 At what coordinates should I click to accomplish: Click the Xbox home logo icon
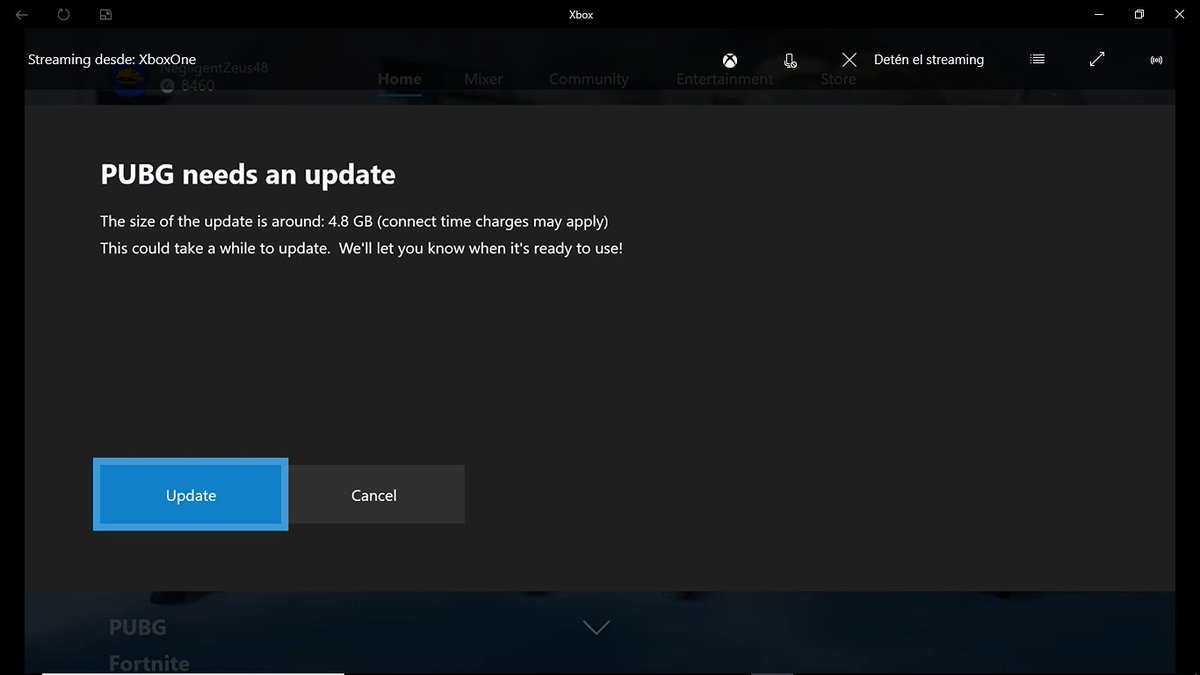pos(730,60)
